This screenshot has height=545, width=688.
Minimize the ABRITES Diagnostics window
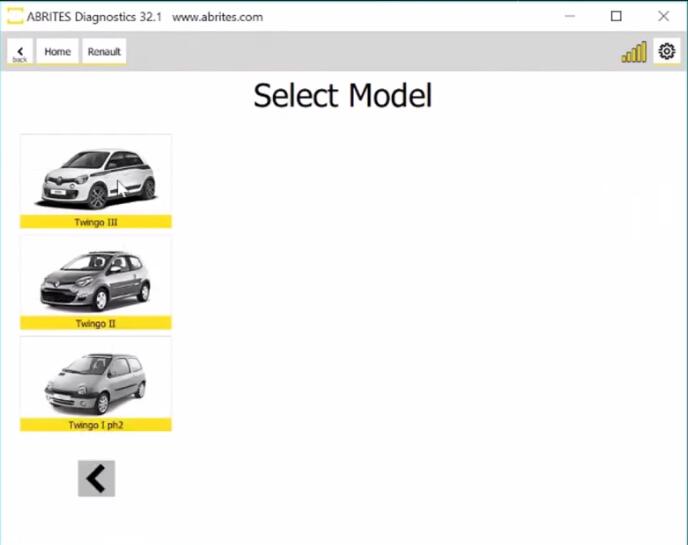coord(570,16)
